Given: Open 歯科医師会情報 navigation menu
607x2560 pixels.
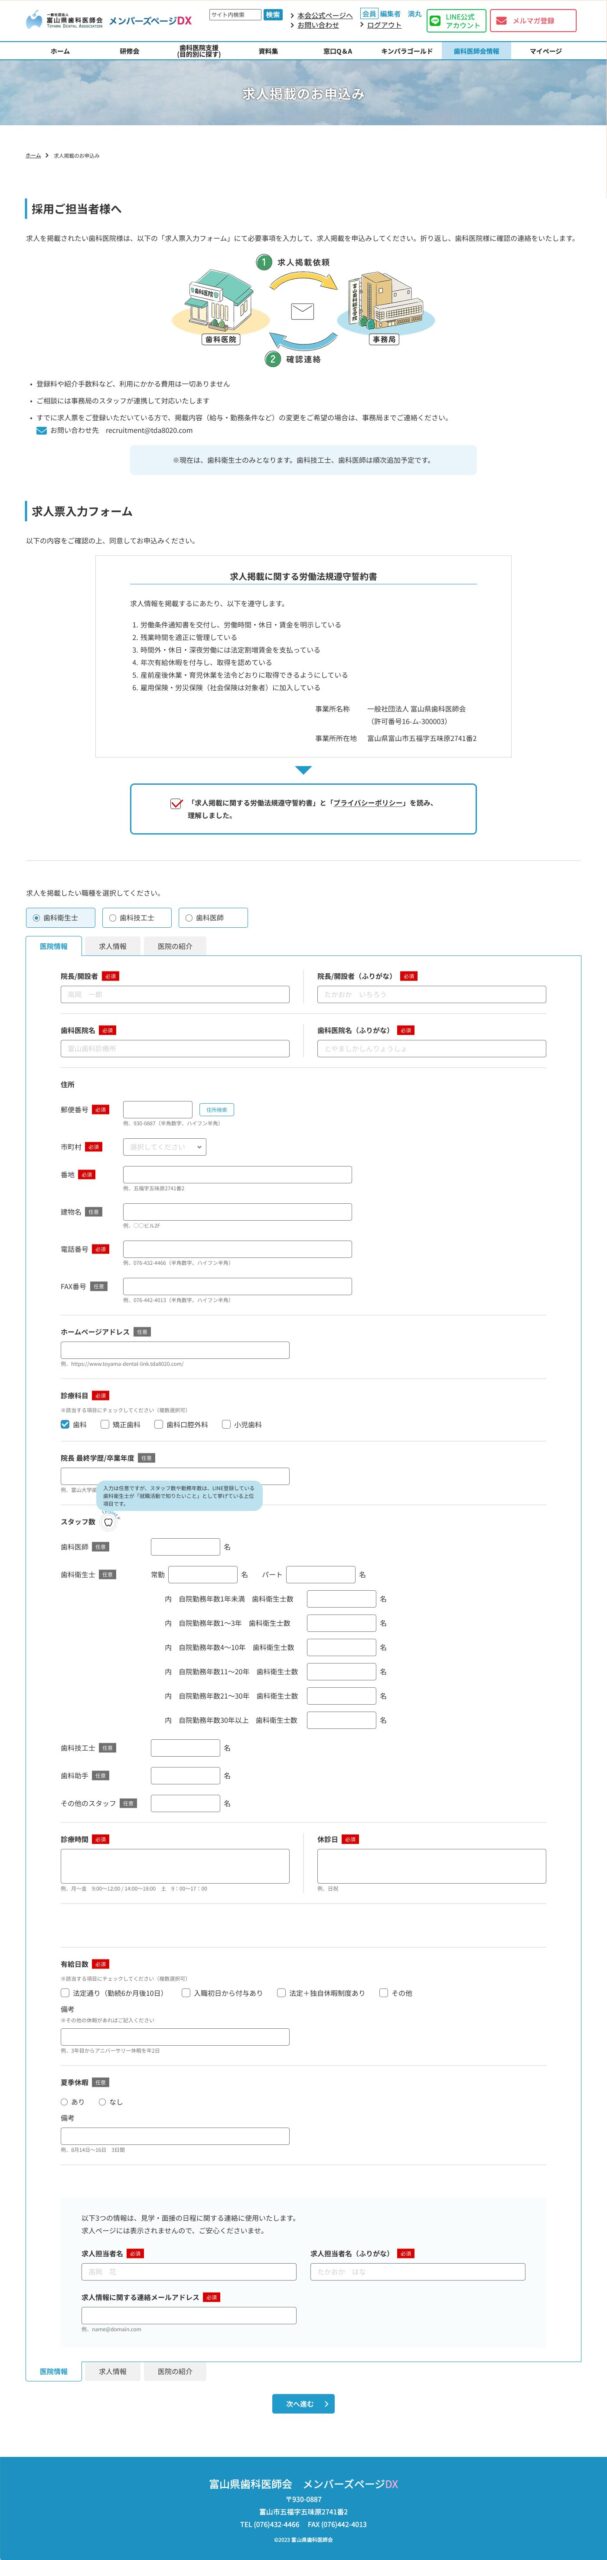Looking at the screenshot, I should (x=475, y=51).
